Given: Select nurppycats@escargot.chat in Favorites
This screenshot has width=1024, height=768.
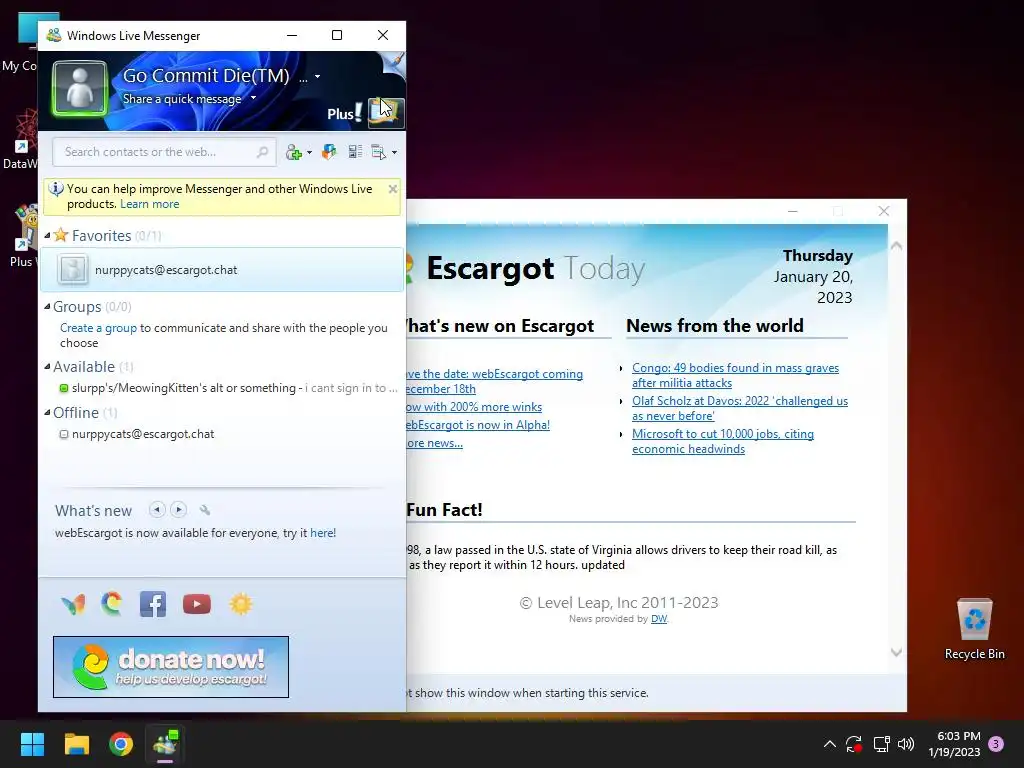Looking at the screenshot, I should [222, 270].
